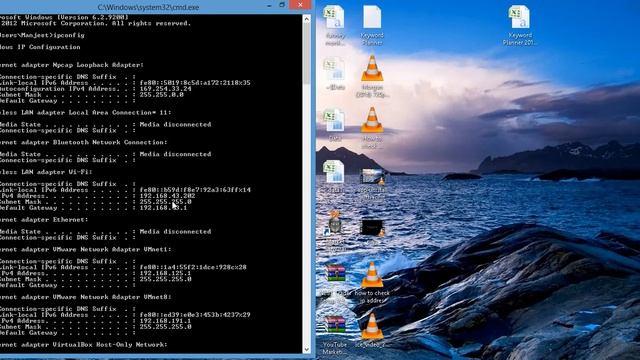The image size is (640, 360).
Task: Click the Wi-Fi default gateway 192.168.43.1
Action: [x=163, y=208]
